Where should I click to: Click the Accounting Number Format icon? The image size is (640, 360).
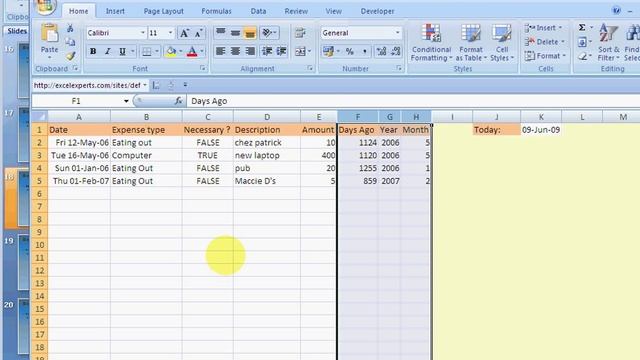coord(328,51)
